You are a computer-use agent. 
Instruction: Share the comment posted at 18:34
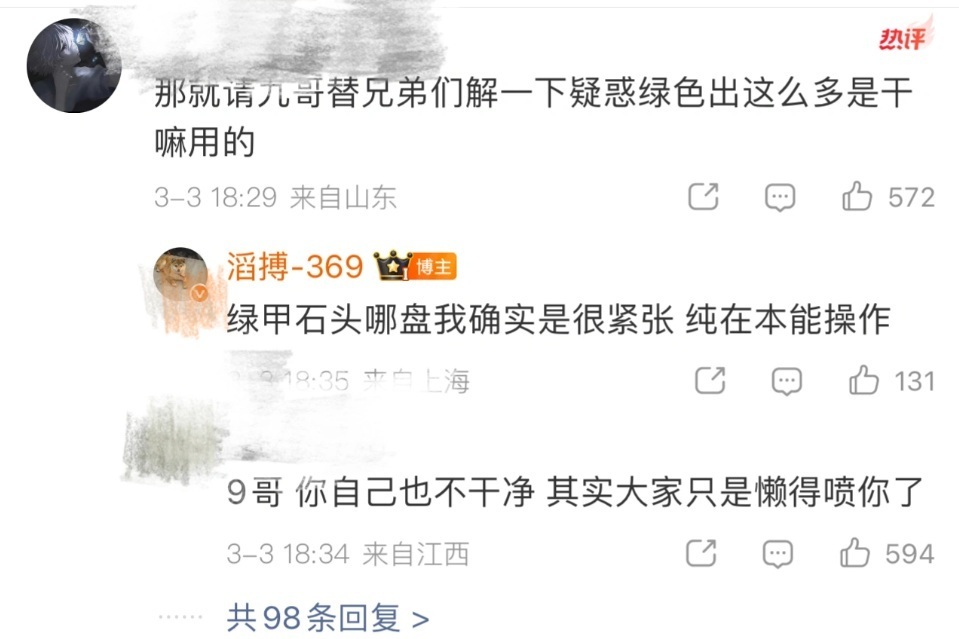701,553
